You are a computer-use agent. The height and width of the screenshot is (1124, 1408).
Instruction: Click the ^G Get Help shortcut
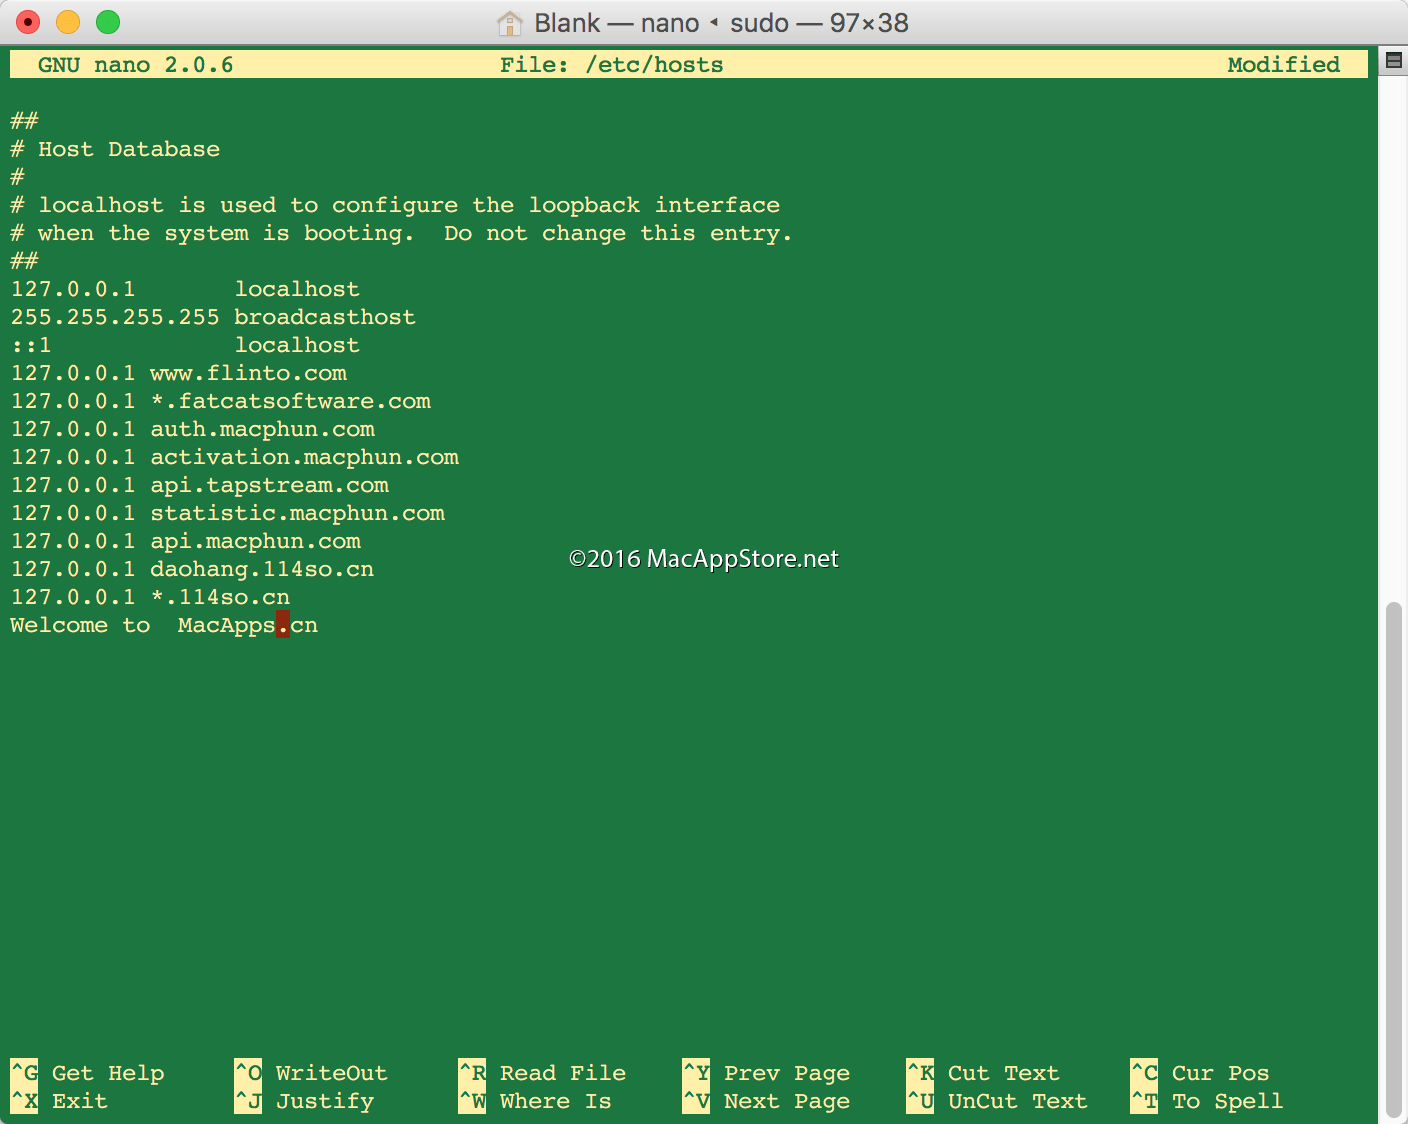87,1073
